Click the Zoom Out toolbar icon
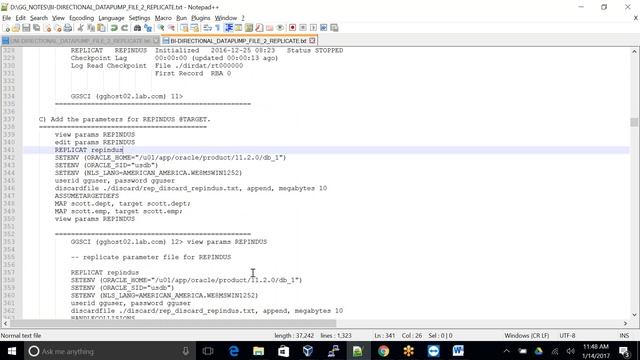640x360 pixels. [171, 28]
